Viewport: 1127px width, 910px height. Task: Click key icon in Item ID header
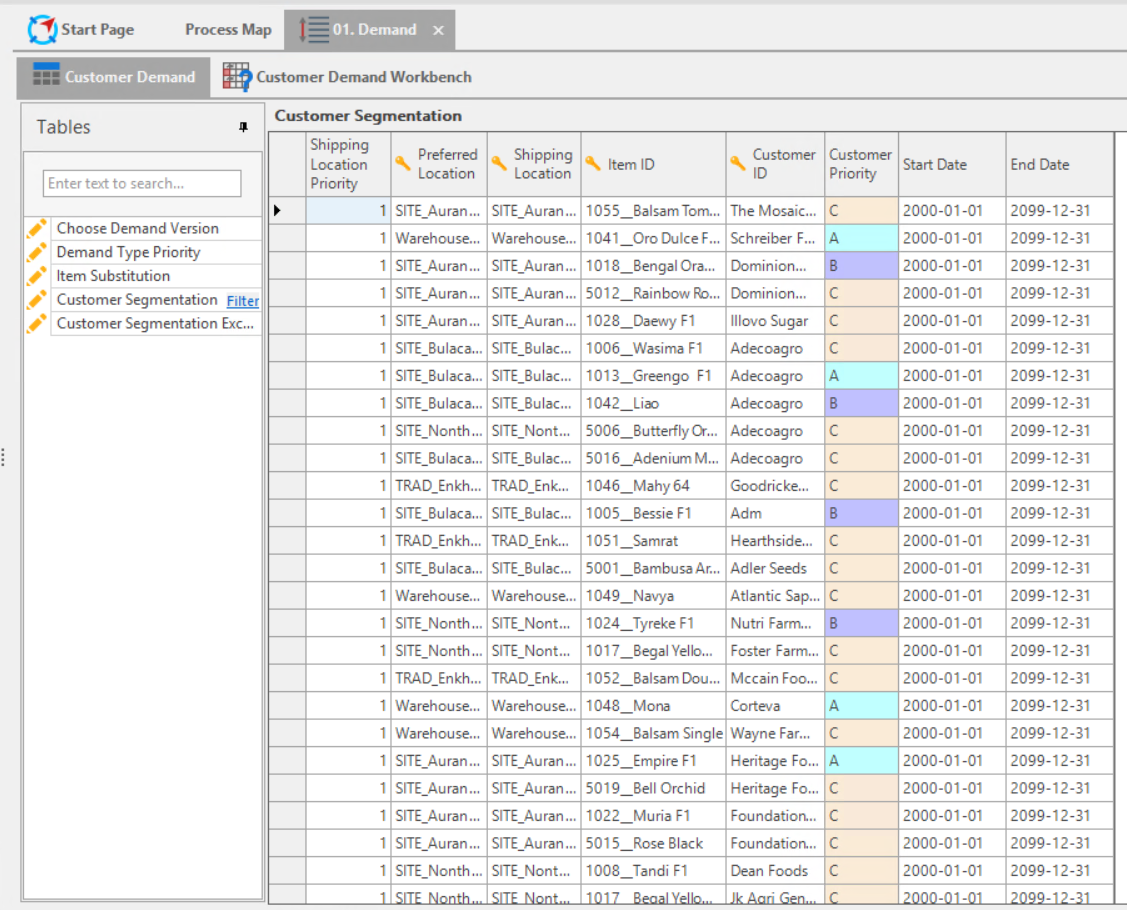593,163
